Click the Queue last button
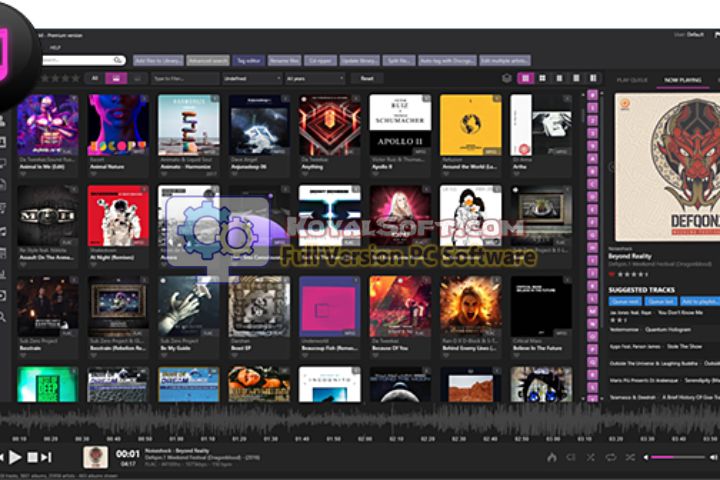The image size is (720, 480). click(x=660, y=301)
